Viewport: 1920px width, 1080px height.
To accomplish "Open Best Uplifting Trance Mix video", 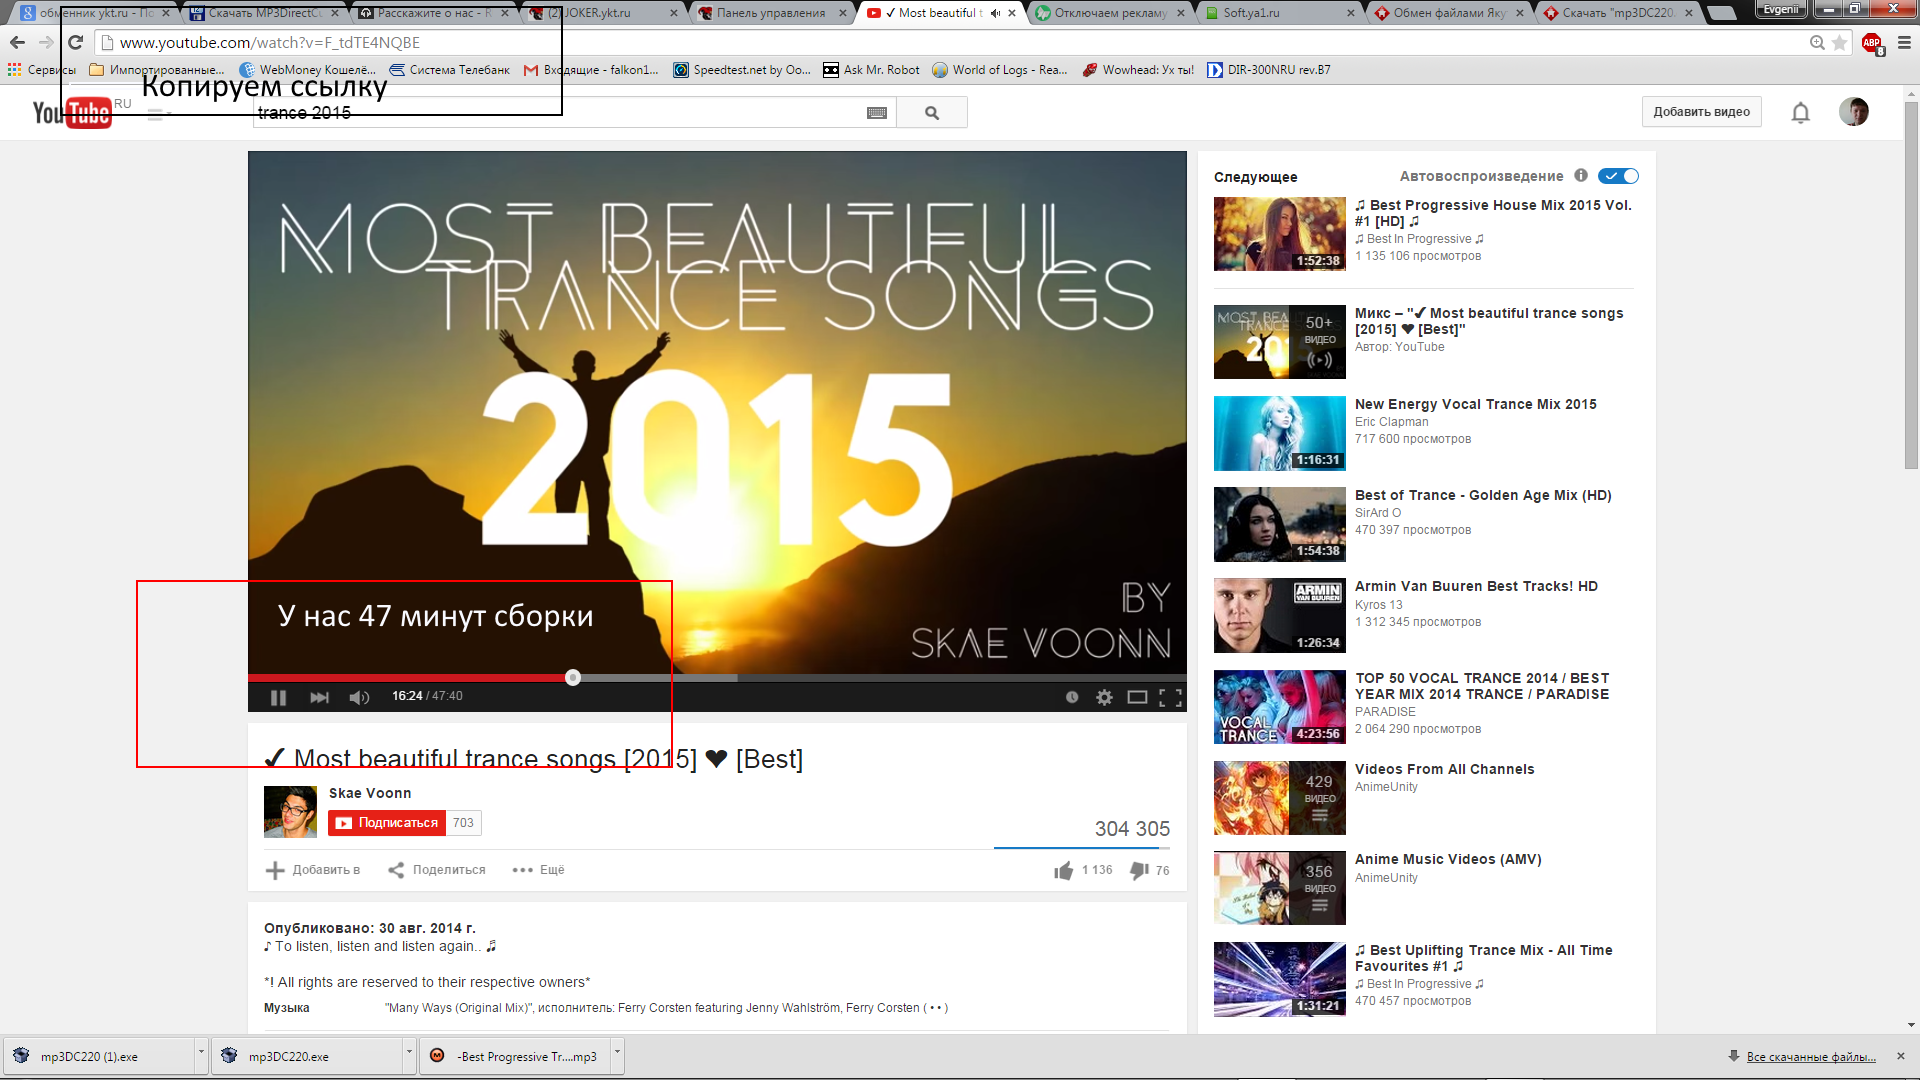I will (1483, 958).
